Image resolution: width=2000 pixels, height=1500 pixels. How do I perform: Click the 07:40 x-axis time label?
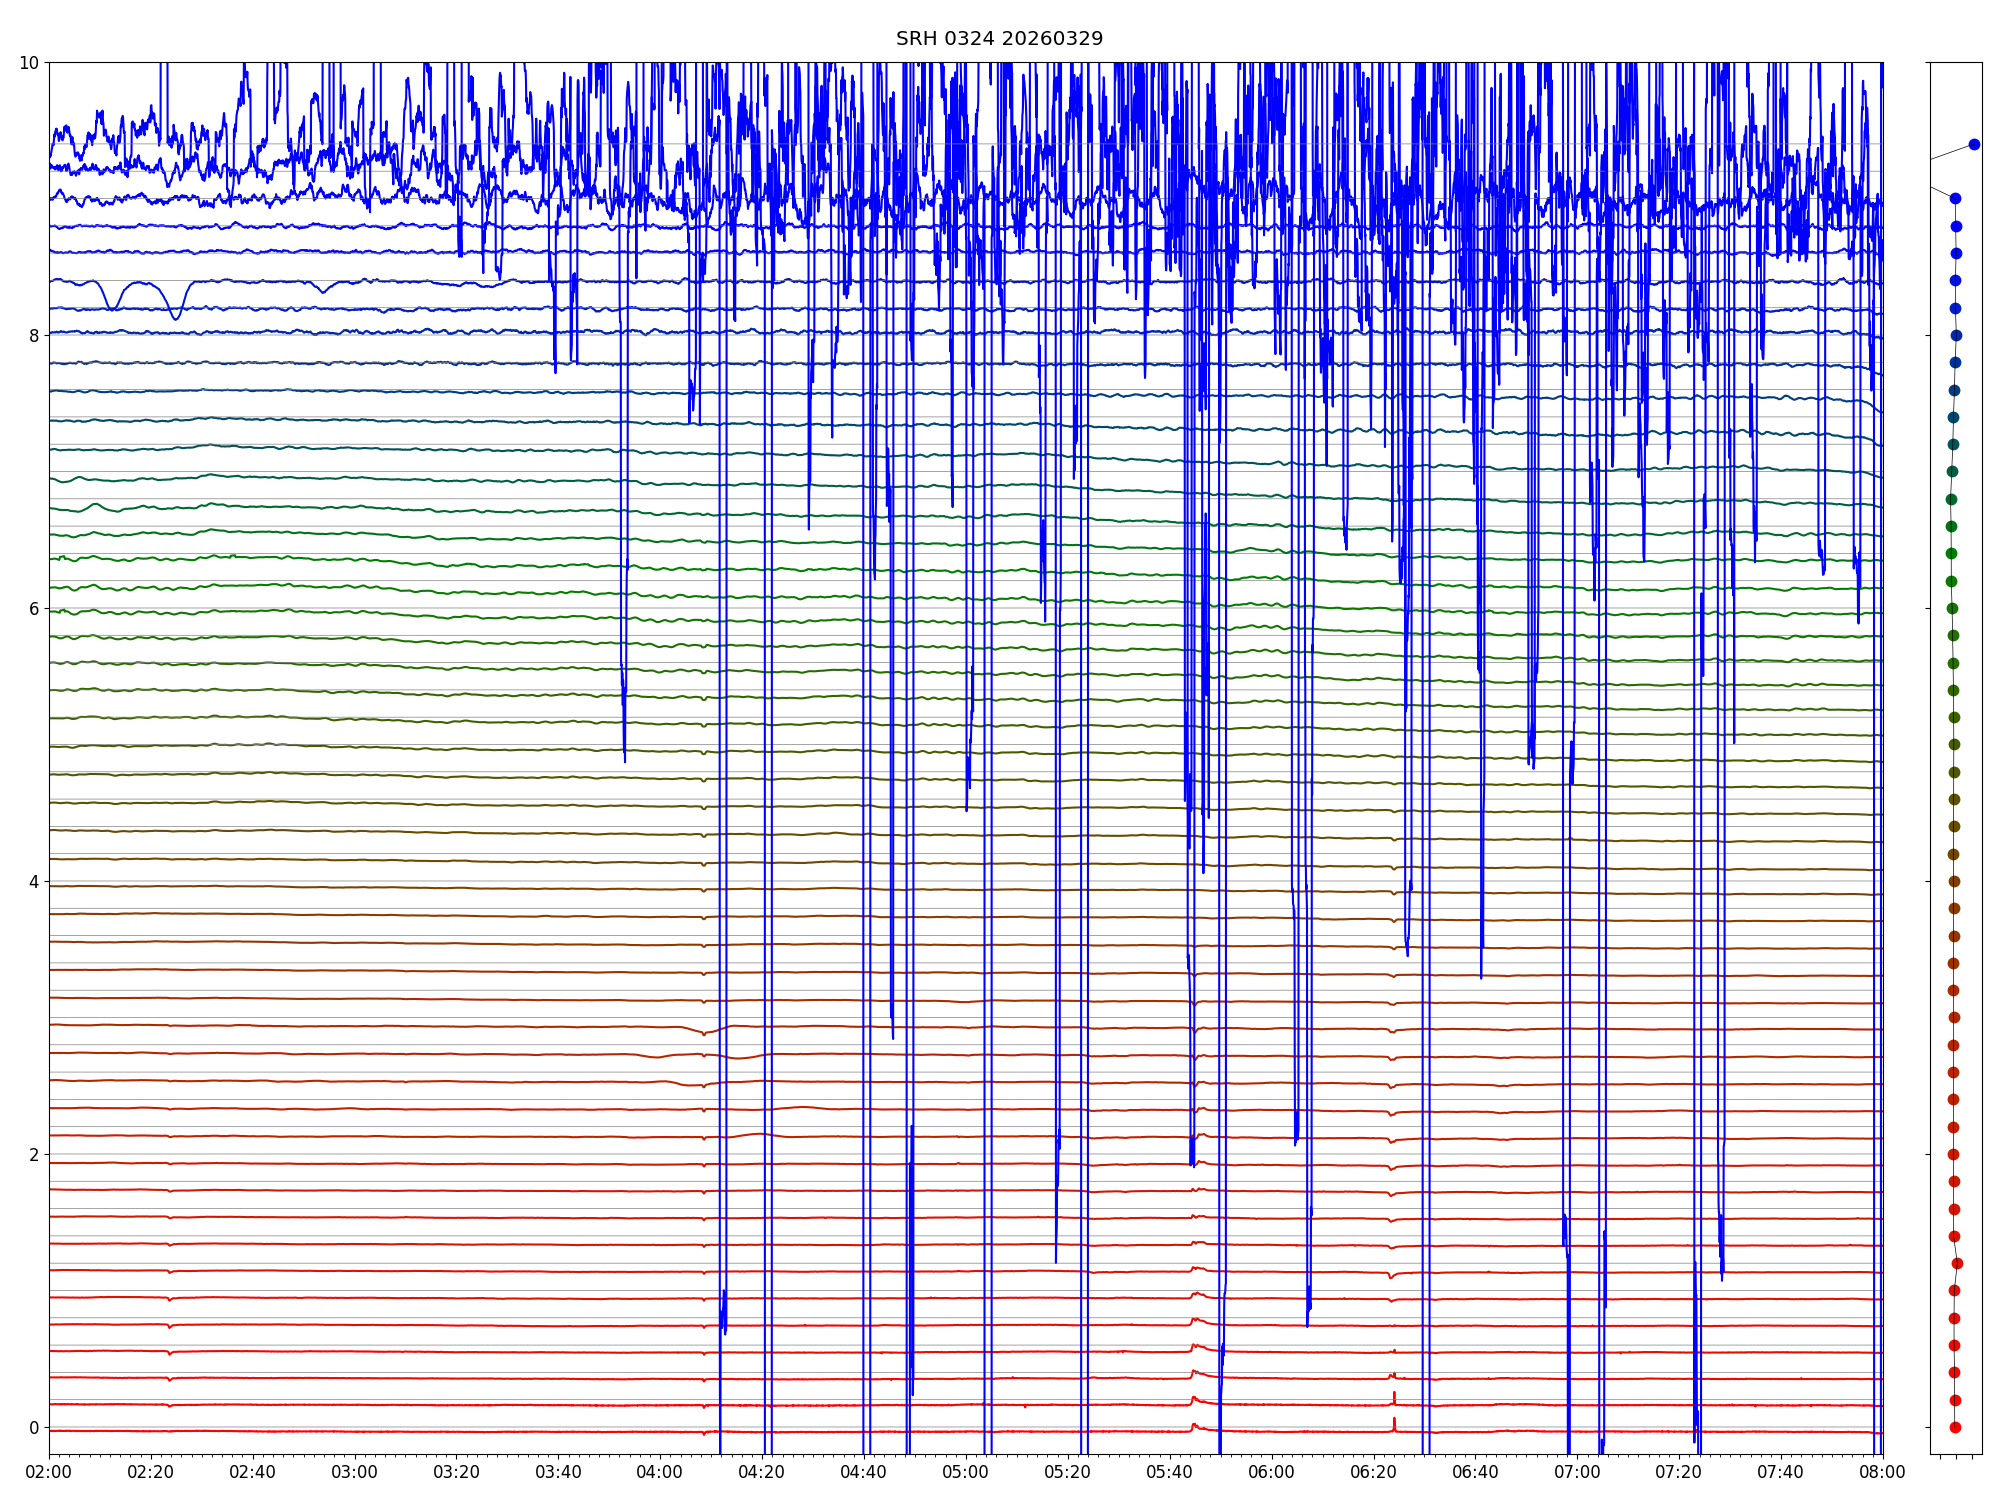pyautogui.click(x=1780, y=1472)
